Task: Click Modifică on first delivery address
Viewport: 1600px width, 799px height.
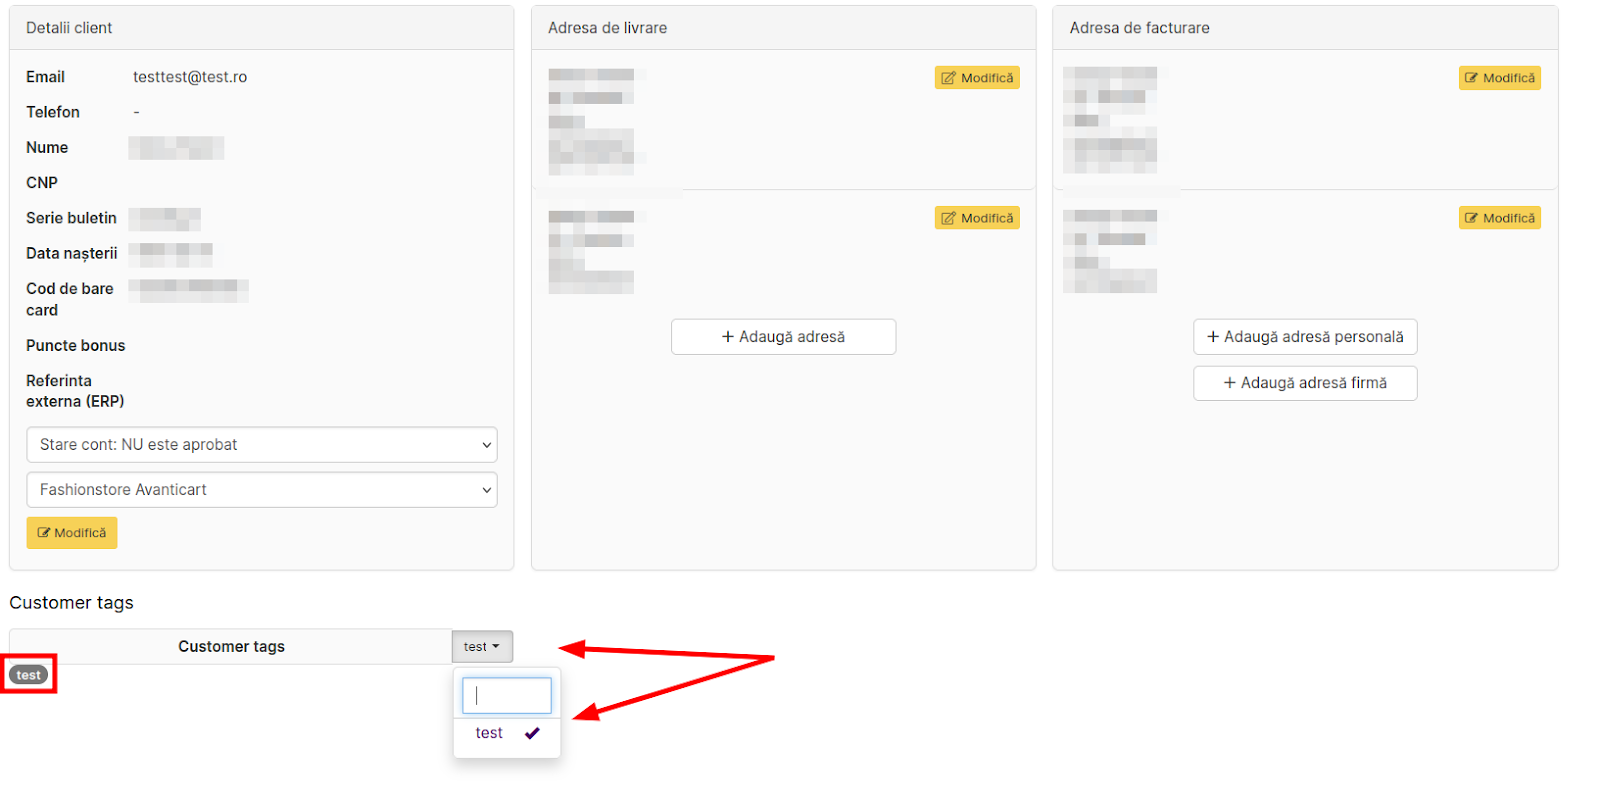Action: click(x=976, y=78)
